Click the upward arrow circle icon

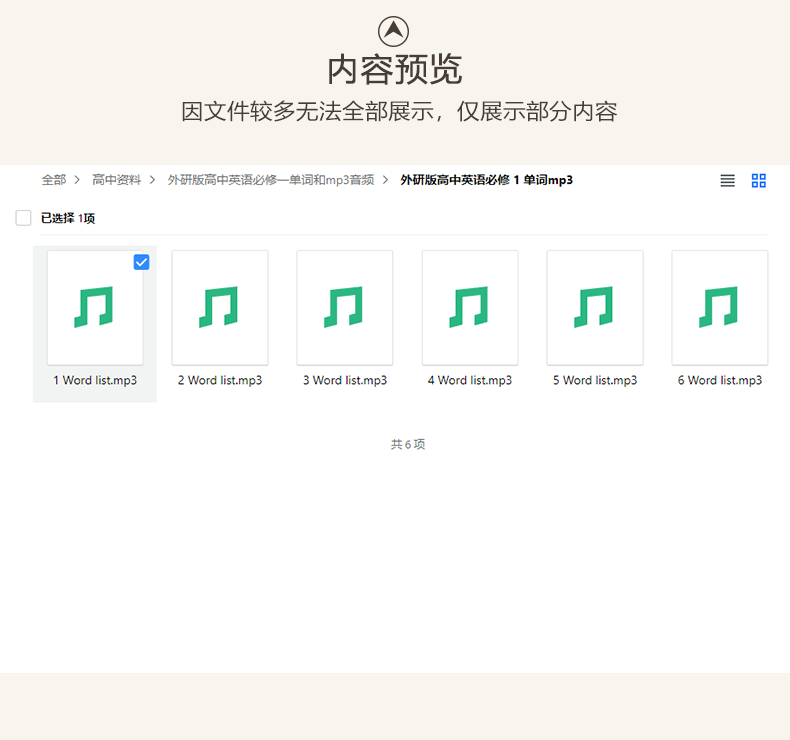coord(393,31)
